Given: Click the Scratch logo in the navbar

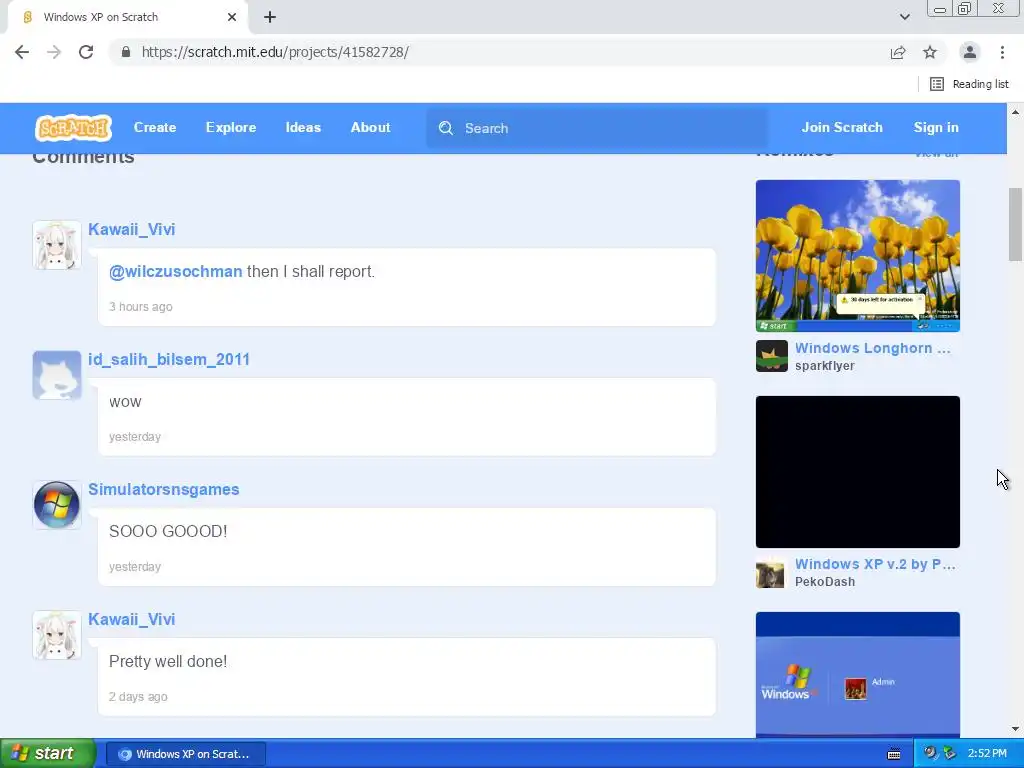Looking at the screenshot, I should point(73,128).
